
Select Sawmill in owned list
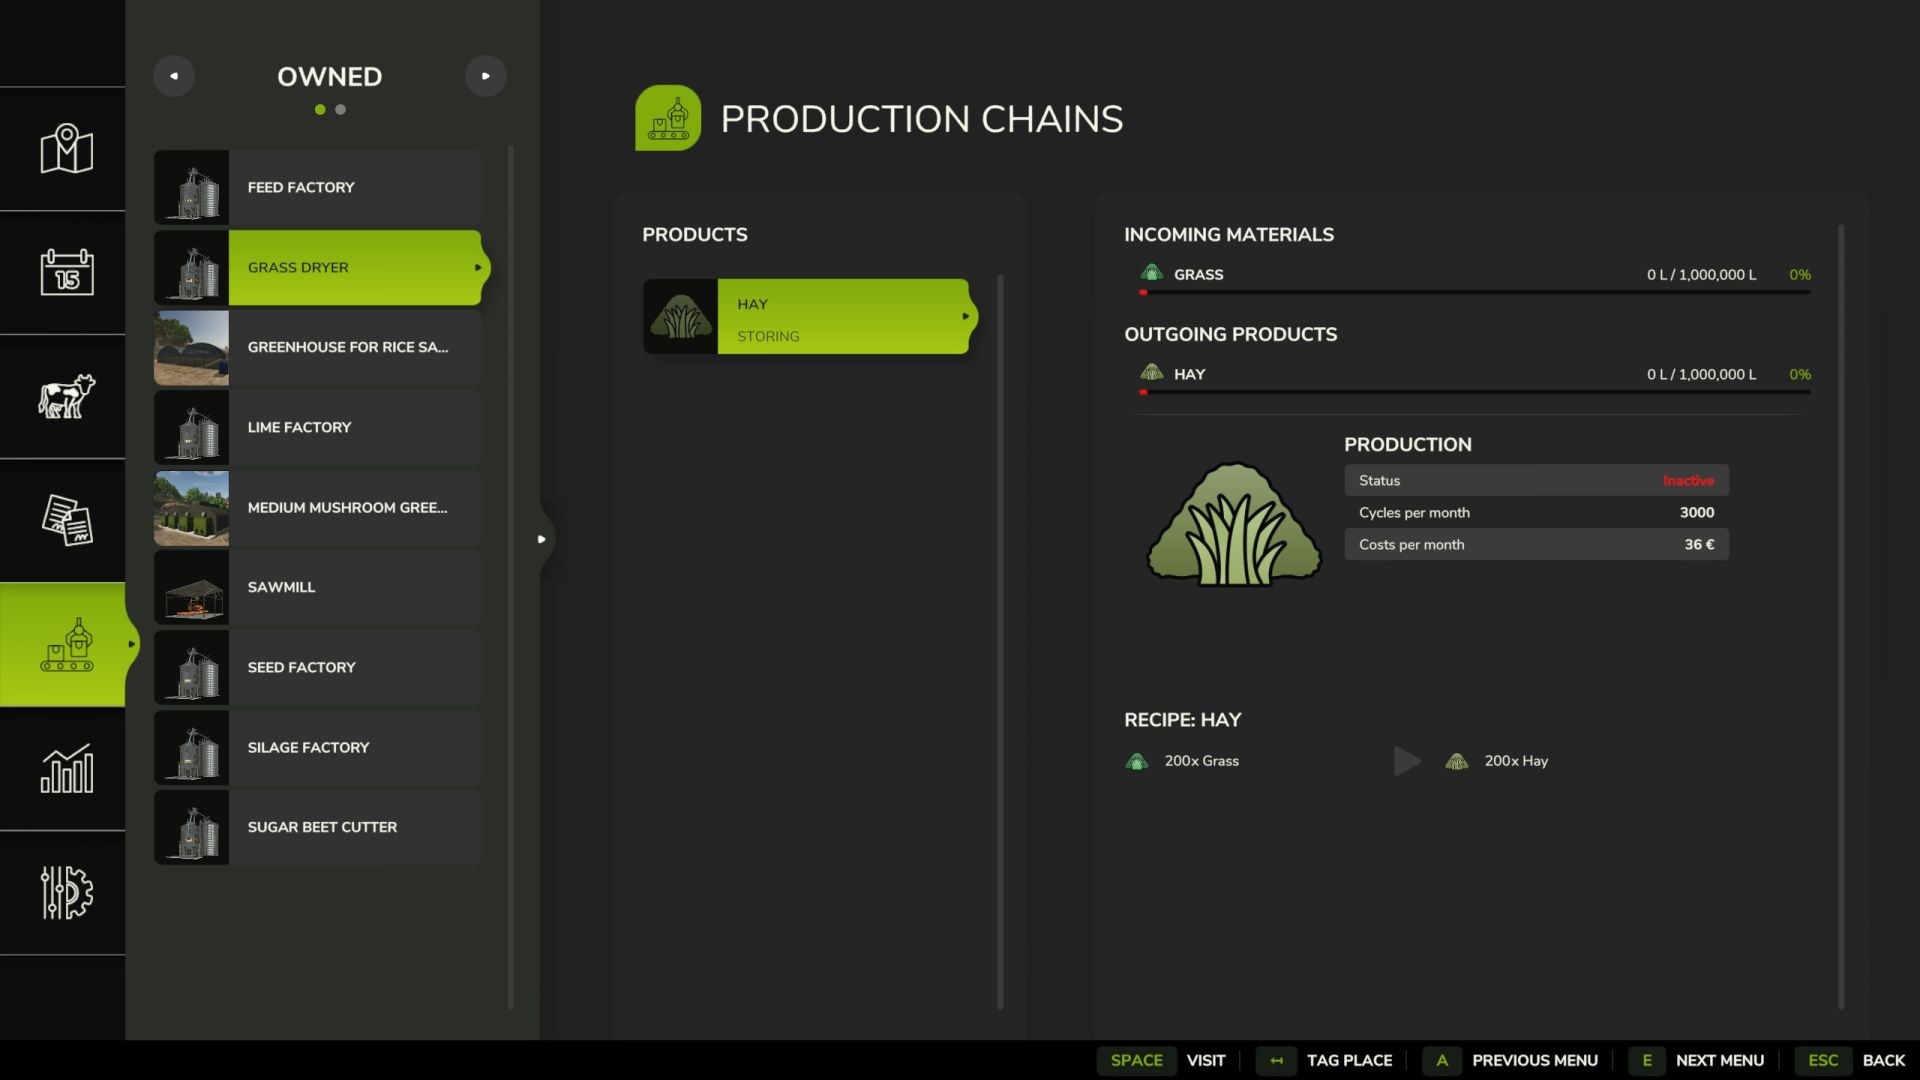[x=318, y=588]
